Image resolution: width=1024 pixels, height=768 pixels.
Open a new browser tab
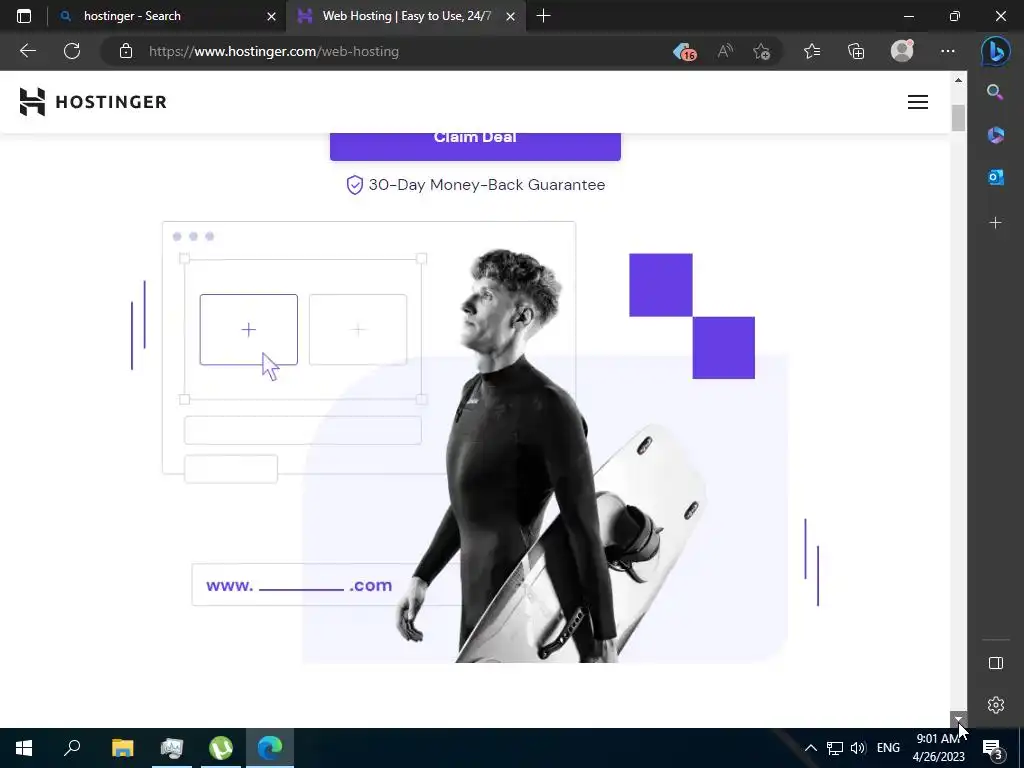tap(543, 16)
